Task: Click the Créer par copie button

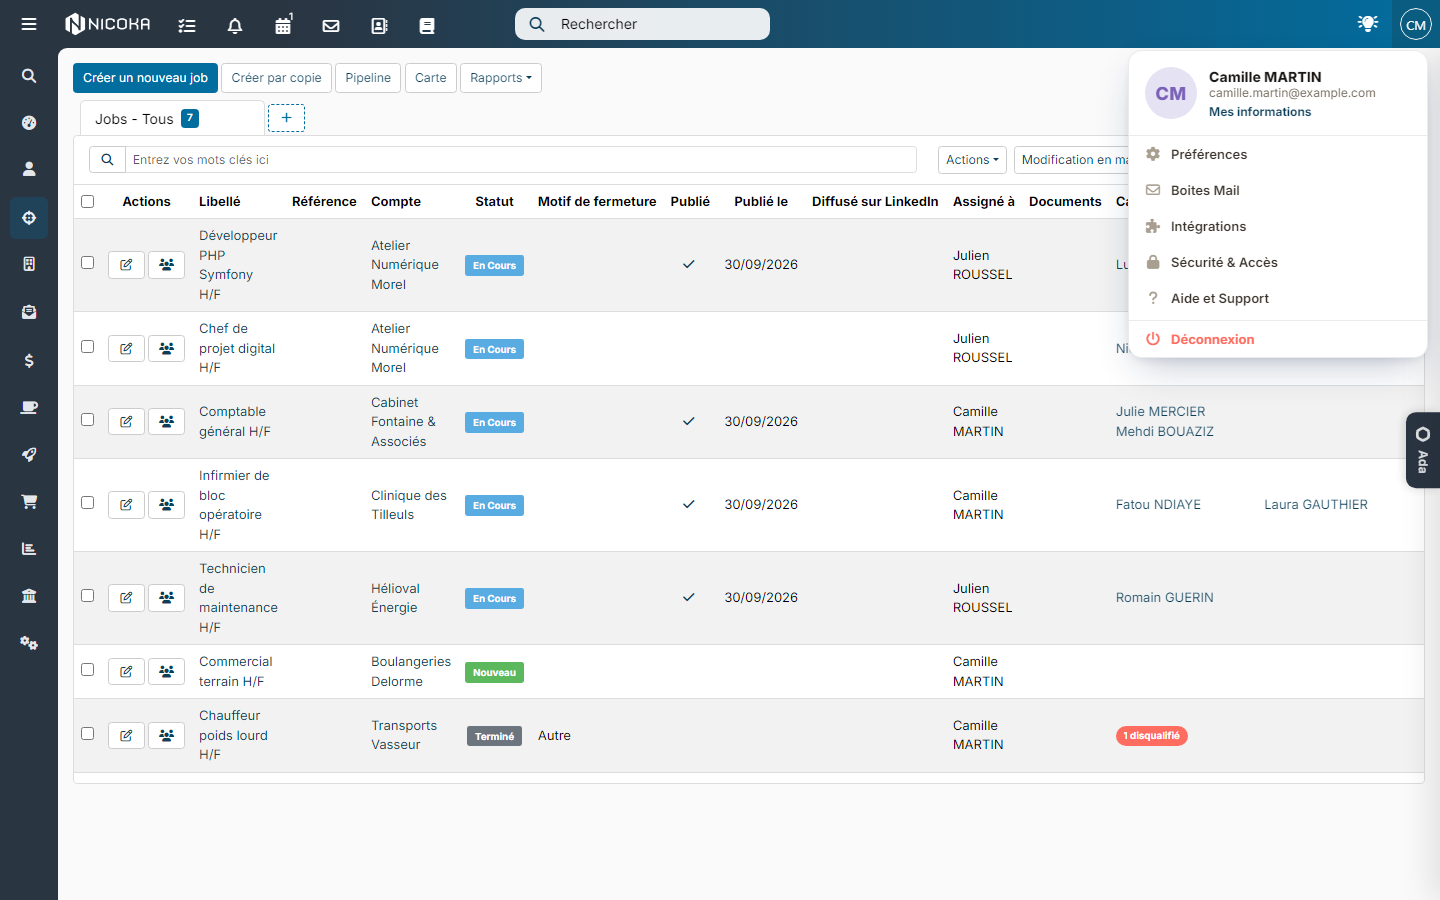Action: coord(276,78)
